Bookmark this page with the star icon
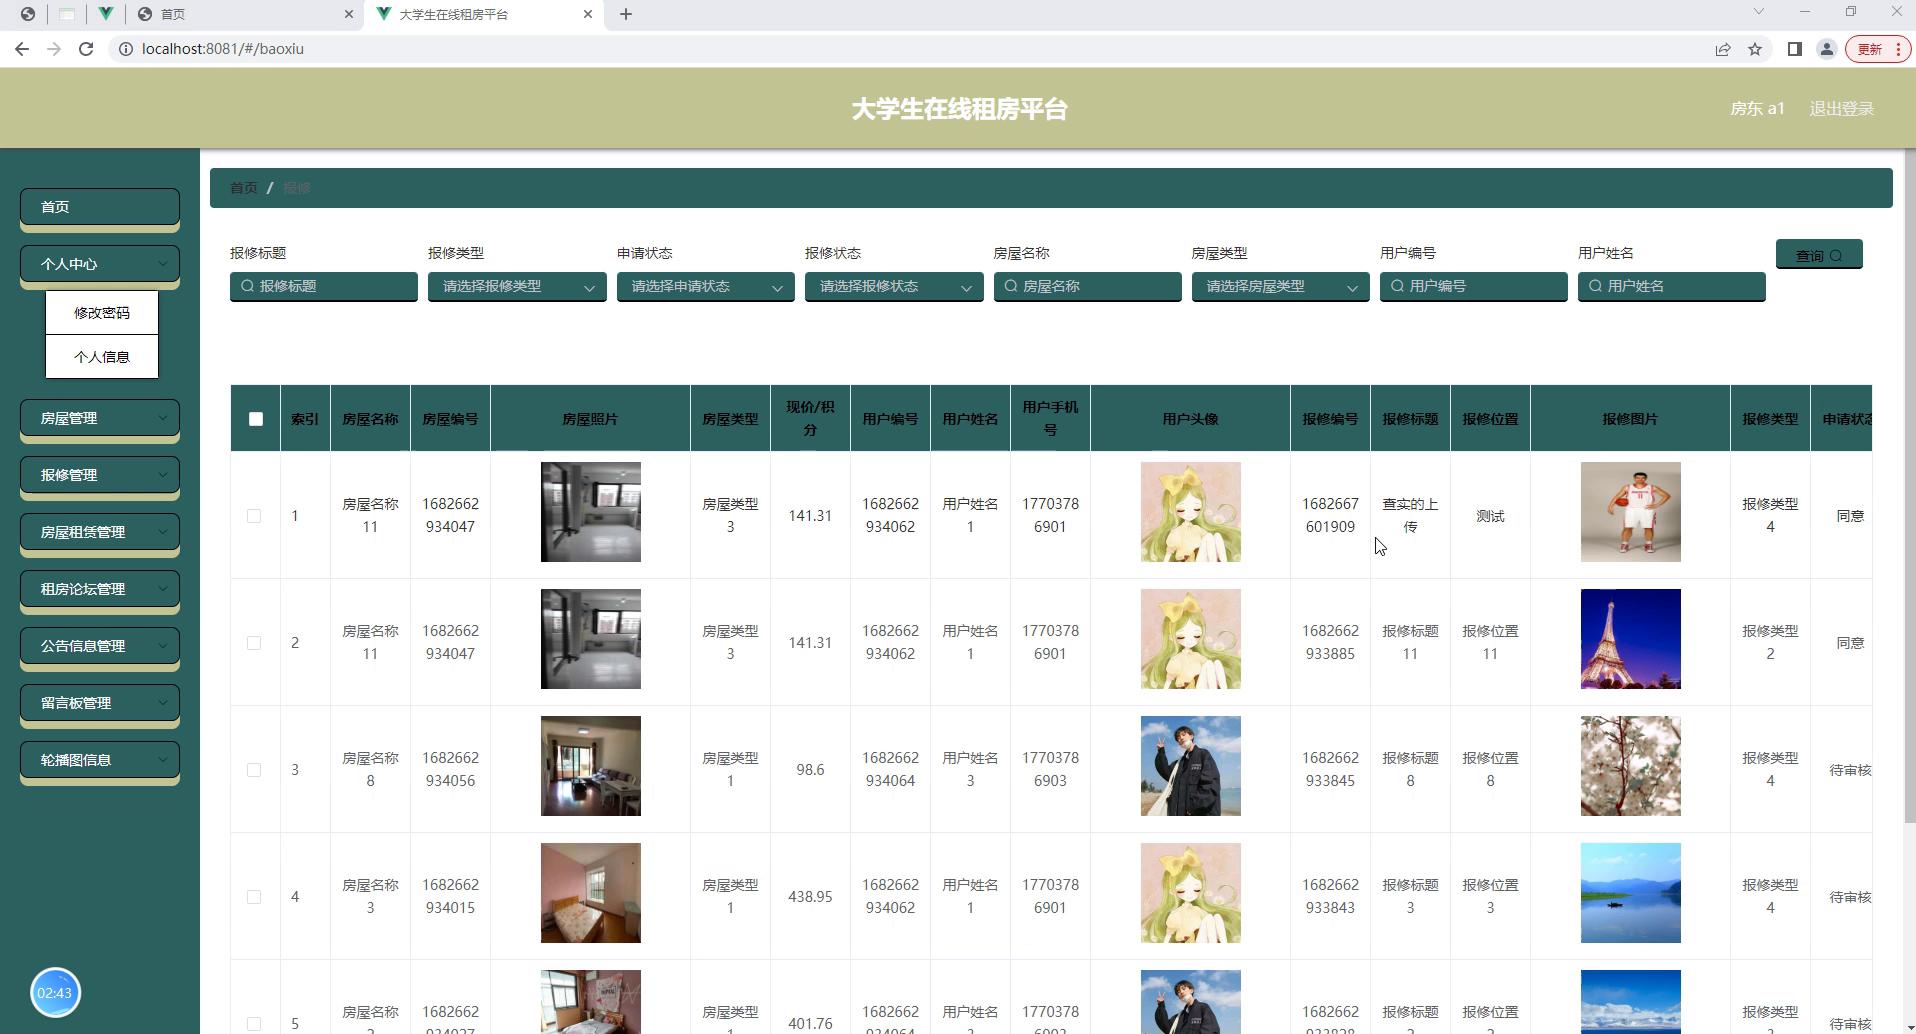Viewport: 1916px width, 1034px height. coord(1755,49)
